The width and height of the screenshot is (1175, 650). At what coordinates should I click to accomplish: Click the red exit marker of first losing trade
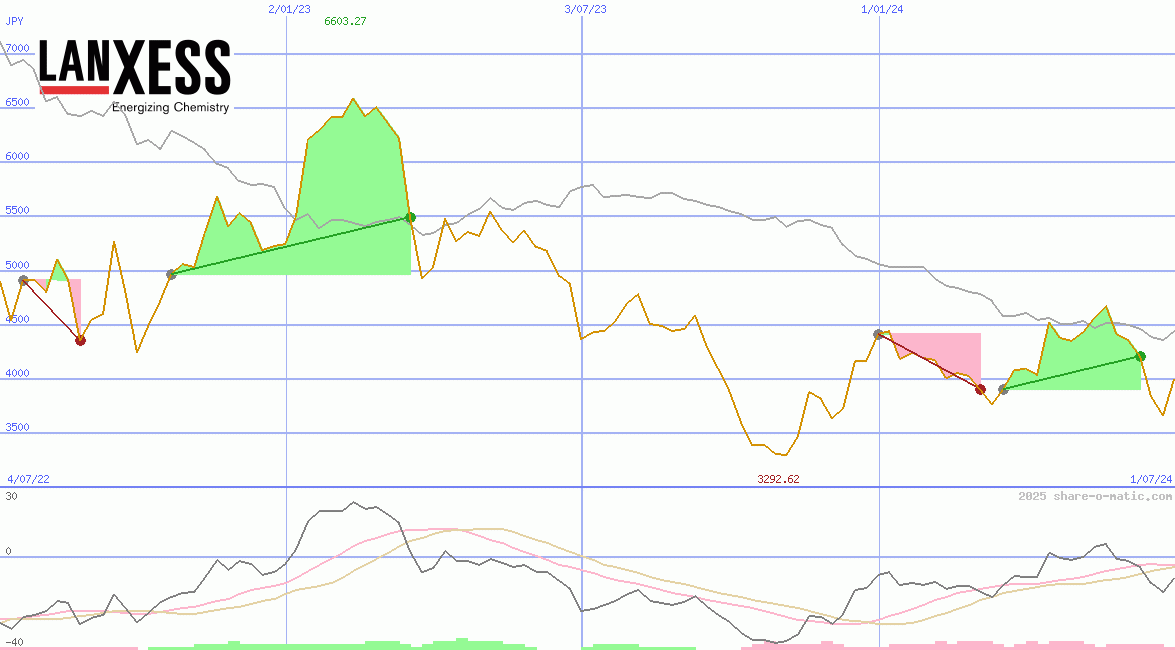[x=81, y=340]
